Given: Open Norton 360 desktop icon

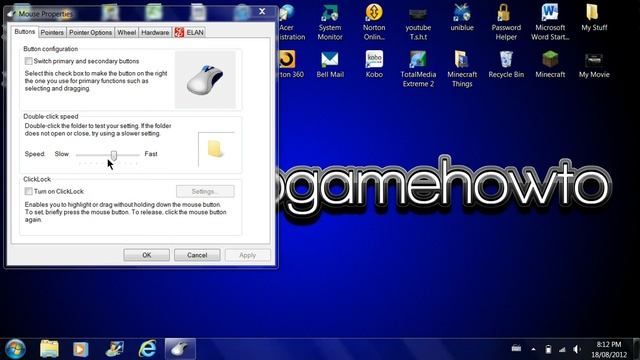Looking at the screenshot, I should (x=291, y=64).
